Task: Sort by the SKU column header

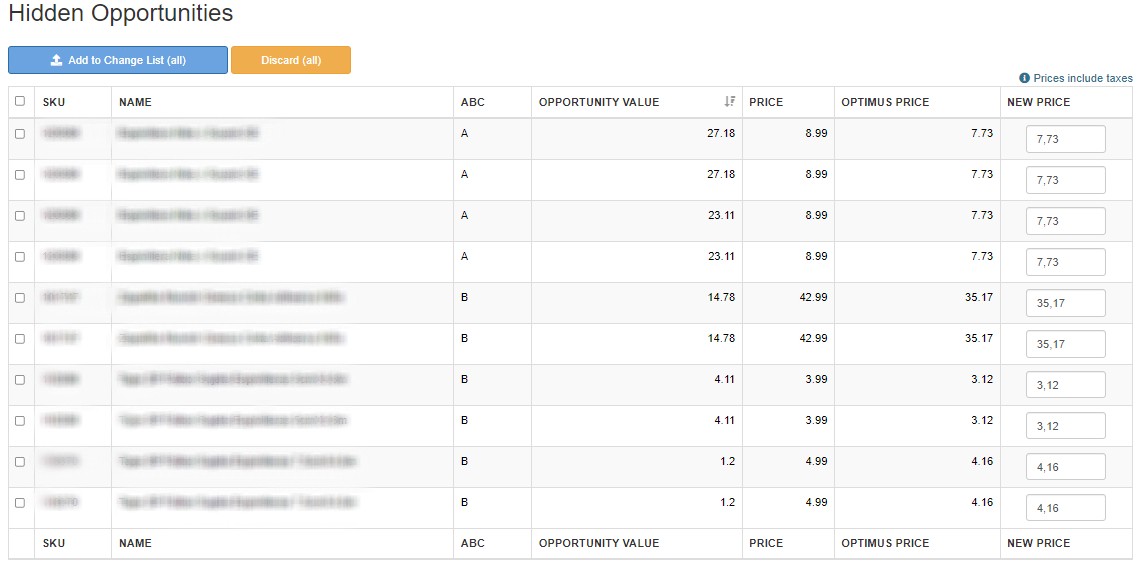Action: click(54, 102)
